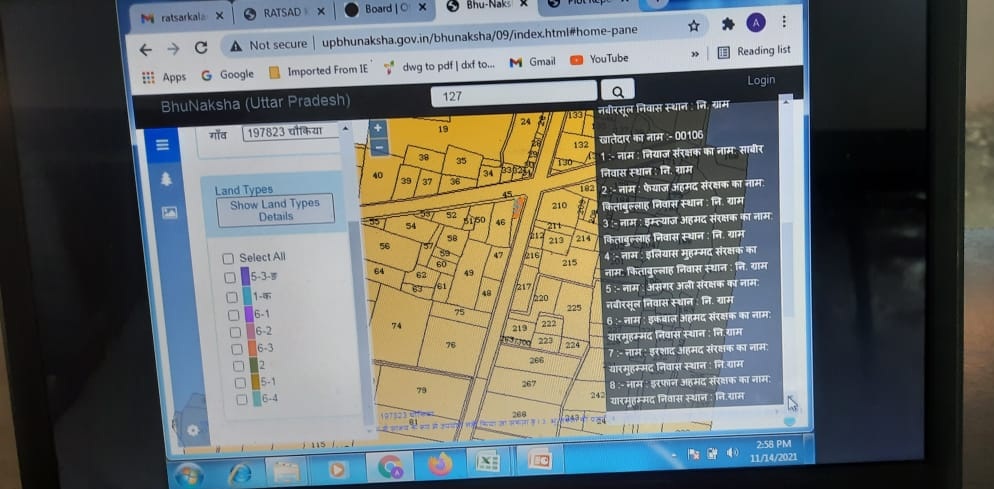Click the magnifier search button beside plot number

(617, 93)
